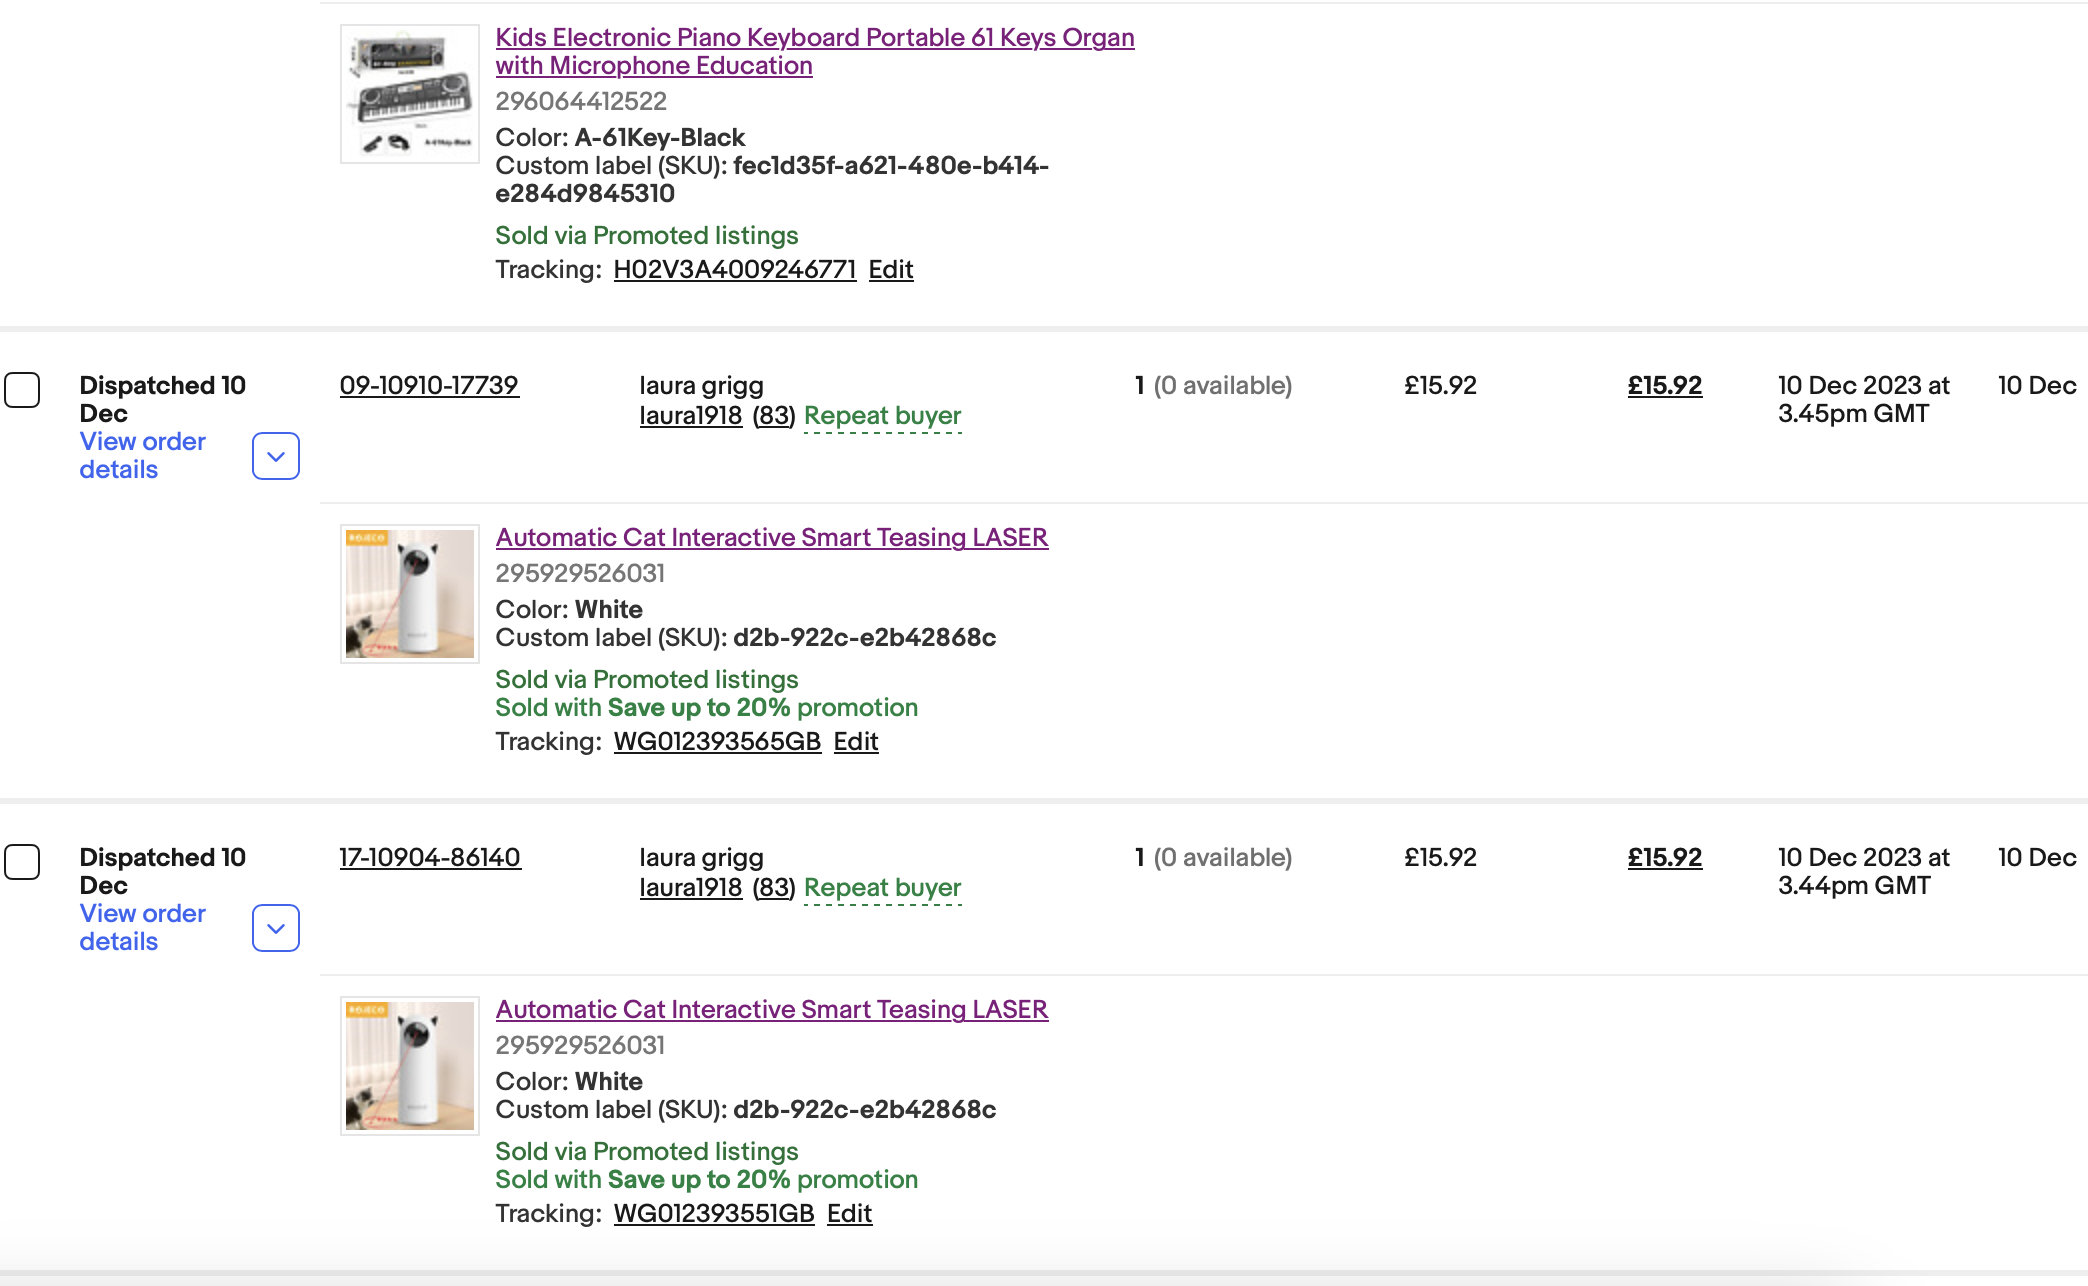This screenshot has height=1286, width=2088.
Task: Open order number 09-10910-17739
Action: [429, 386]
